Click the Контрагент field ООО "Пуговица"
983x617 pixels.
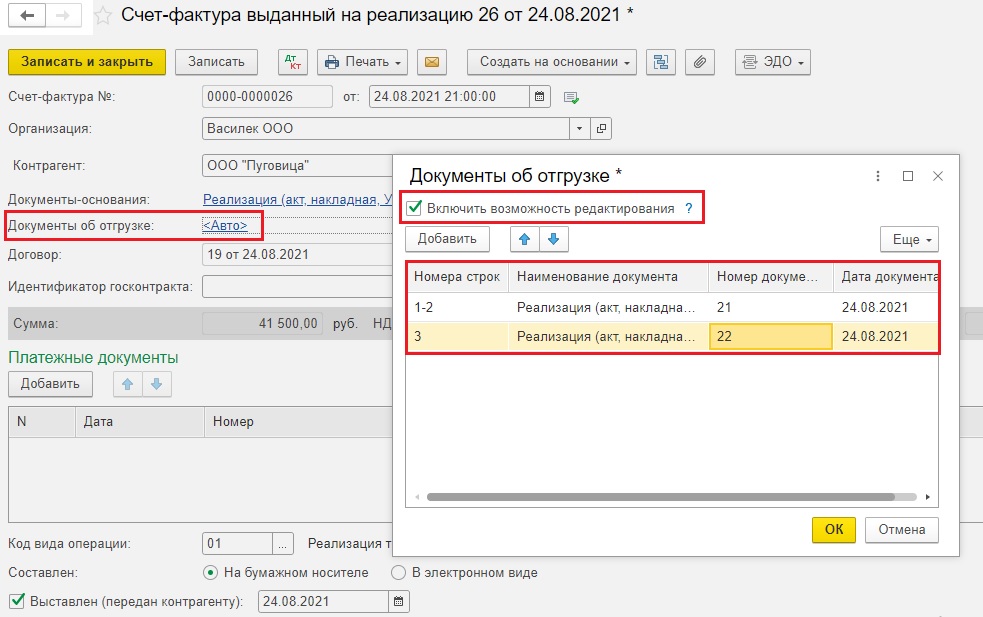pyautogui.click(x=298, y=166)
